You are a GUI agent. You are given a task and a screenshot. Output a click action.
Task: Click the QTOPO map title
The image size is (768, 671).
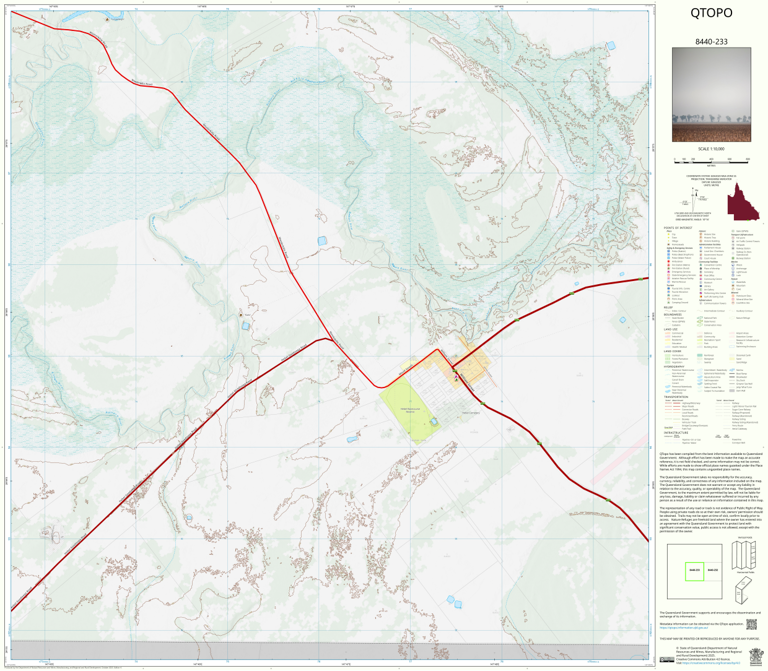pyautogui.click(x=711, y=13)
